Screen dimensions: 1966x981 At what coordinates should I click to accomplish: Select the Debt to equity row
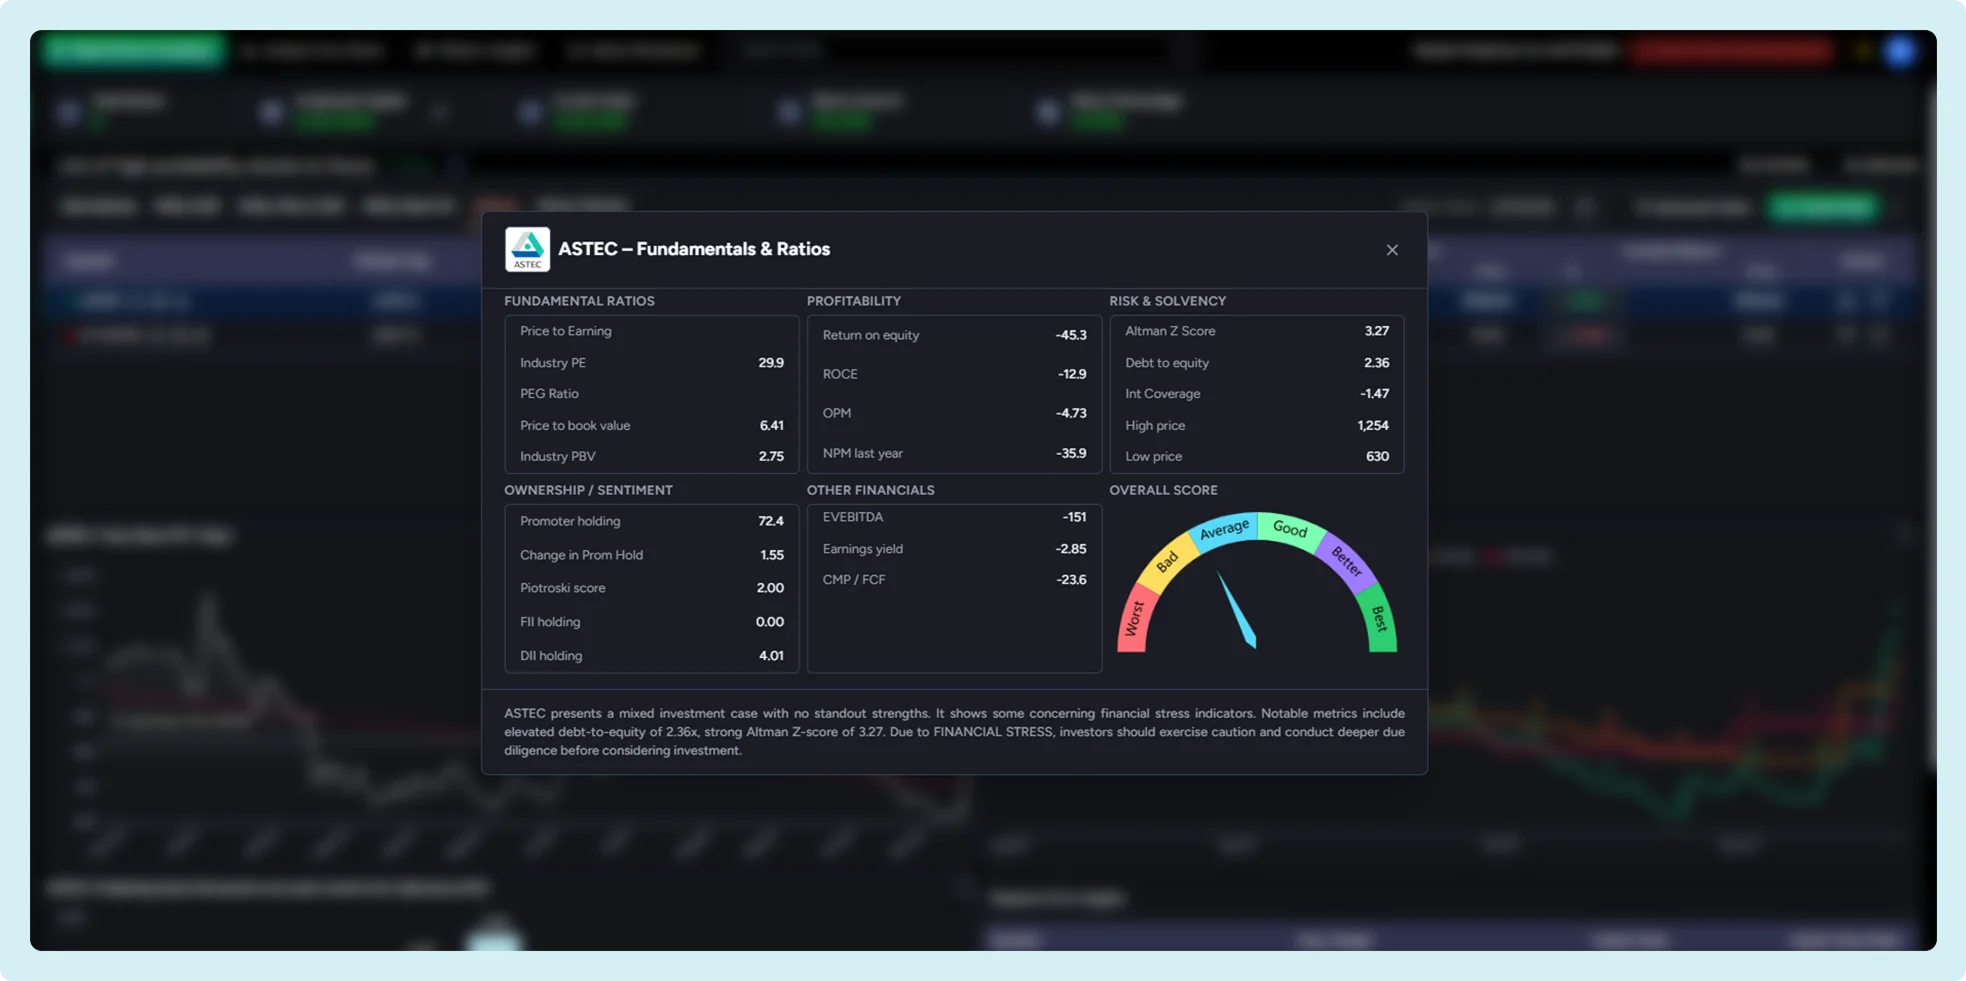pos(1256,363)
